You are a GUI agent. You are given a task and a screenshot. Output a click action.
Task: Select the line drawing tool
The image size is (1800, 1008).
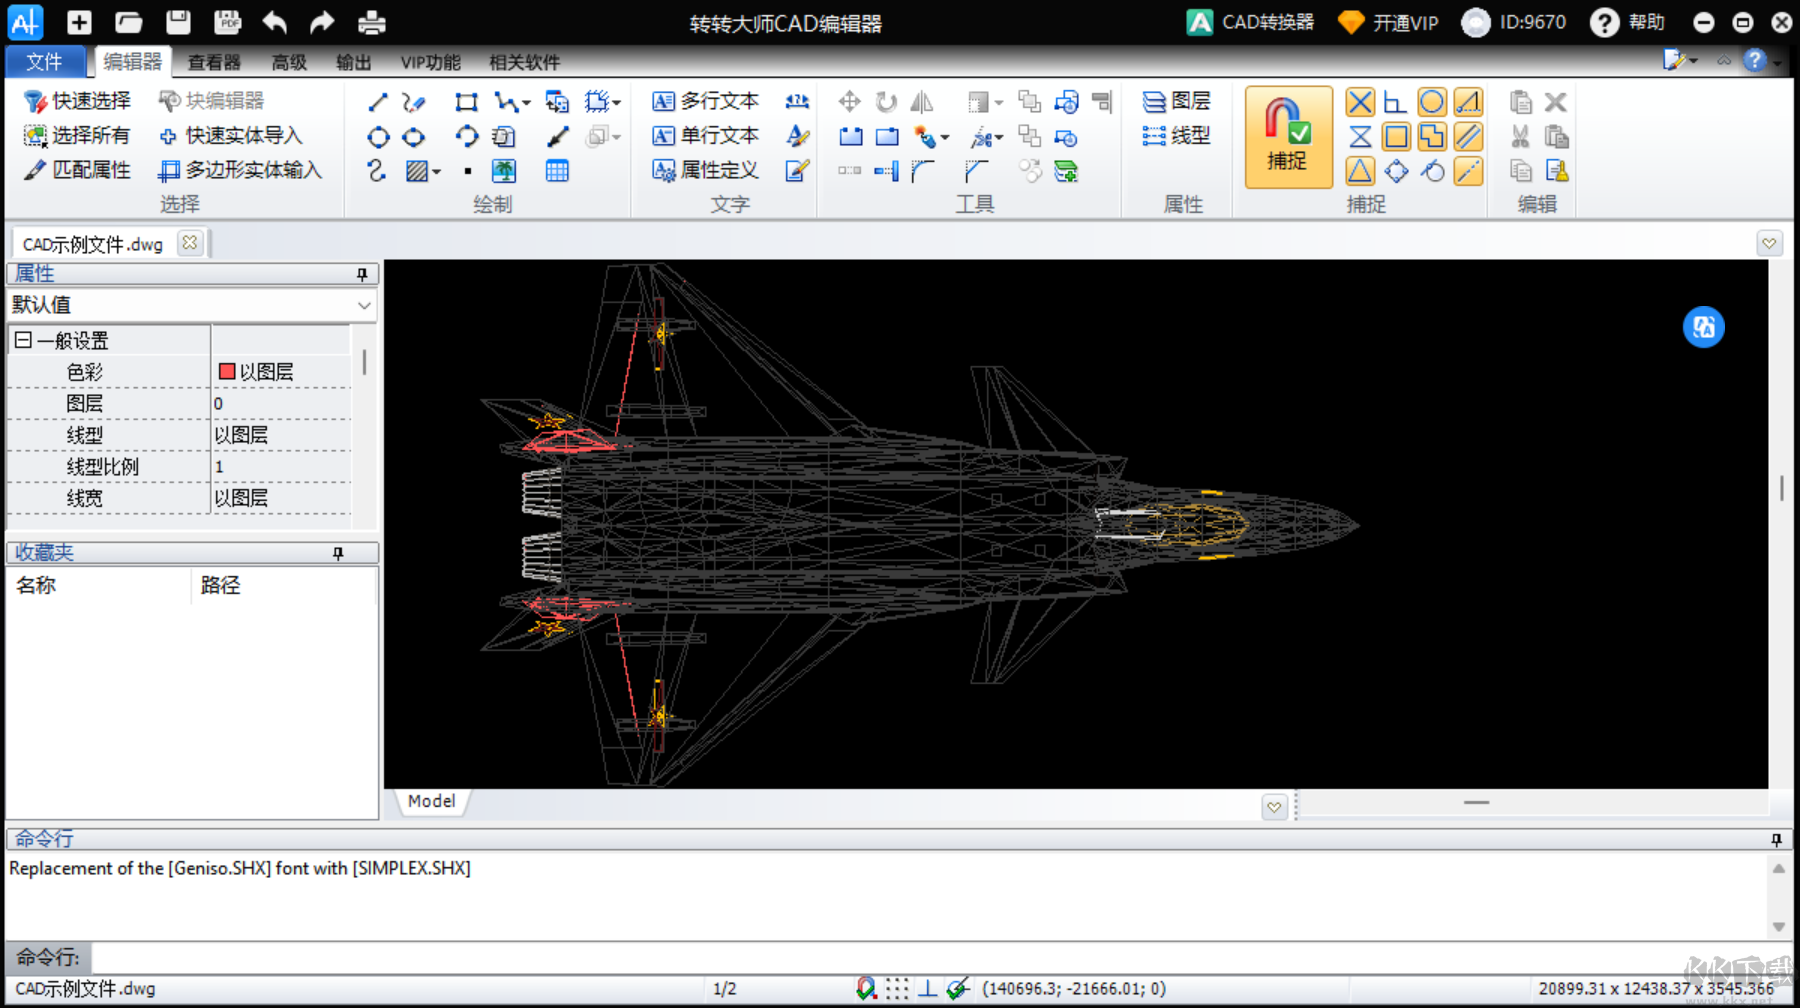pyautogui.click(x=377, y=102)
